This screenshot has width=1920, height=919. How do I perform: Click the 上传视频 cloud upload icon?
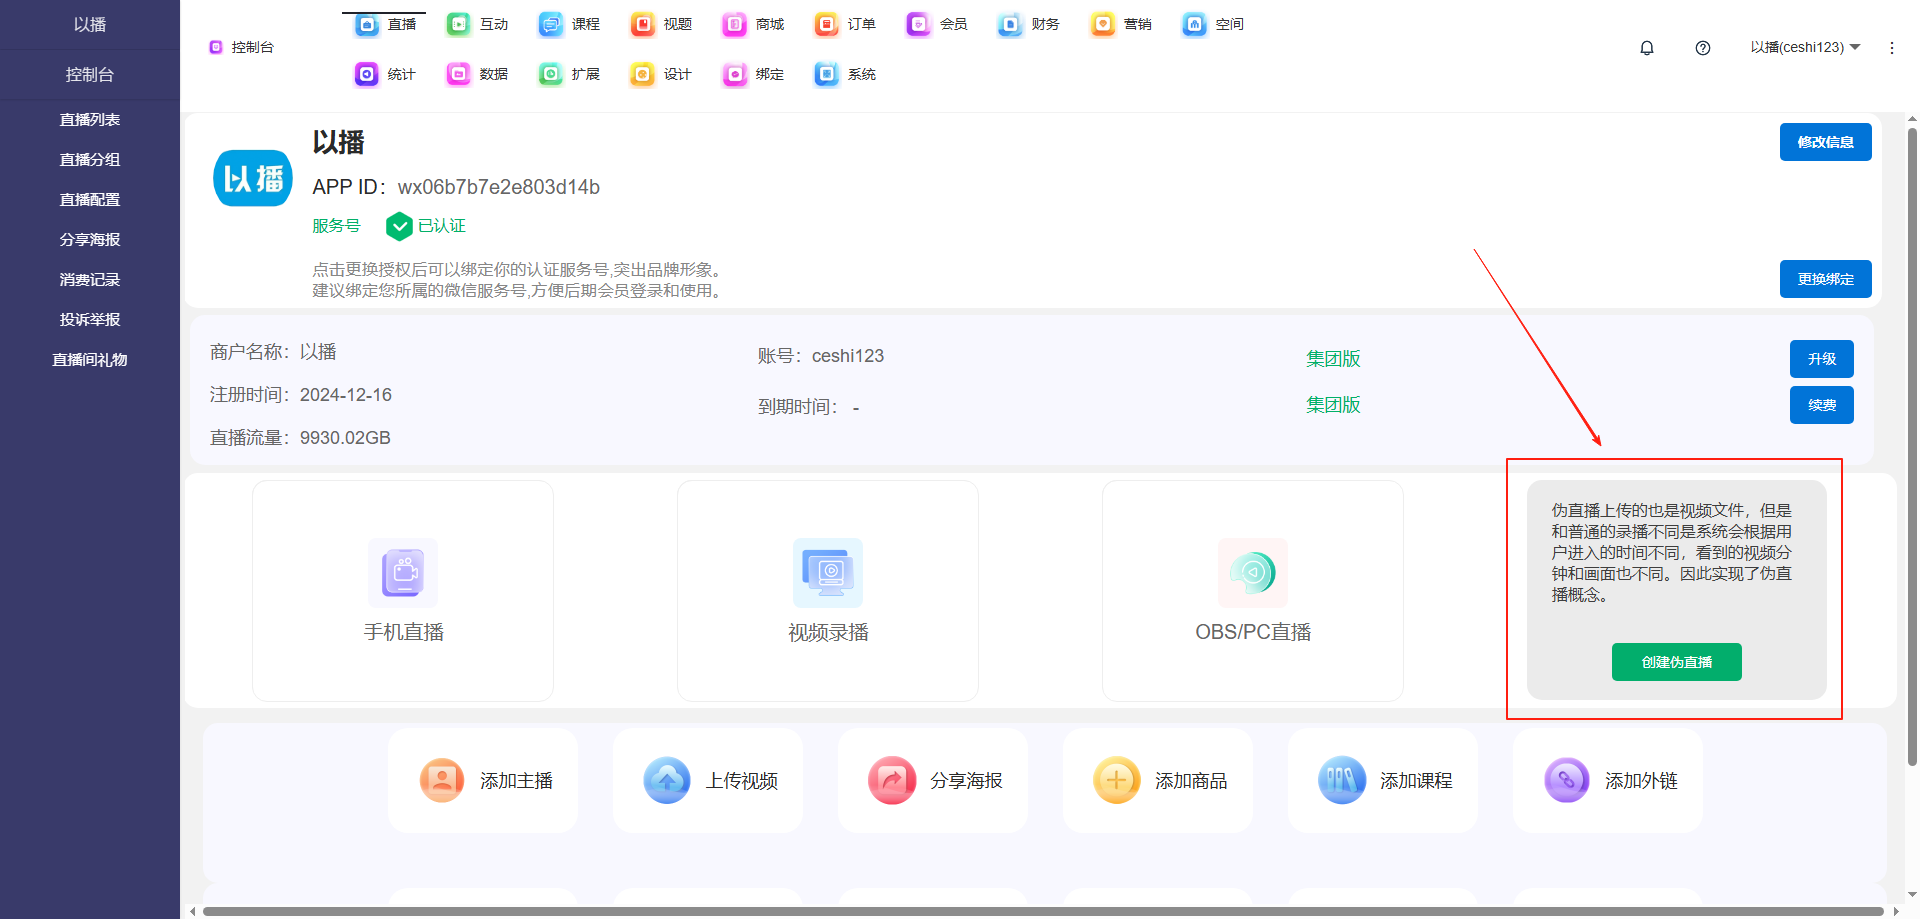(667, 780)
